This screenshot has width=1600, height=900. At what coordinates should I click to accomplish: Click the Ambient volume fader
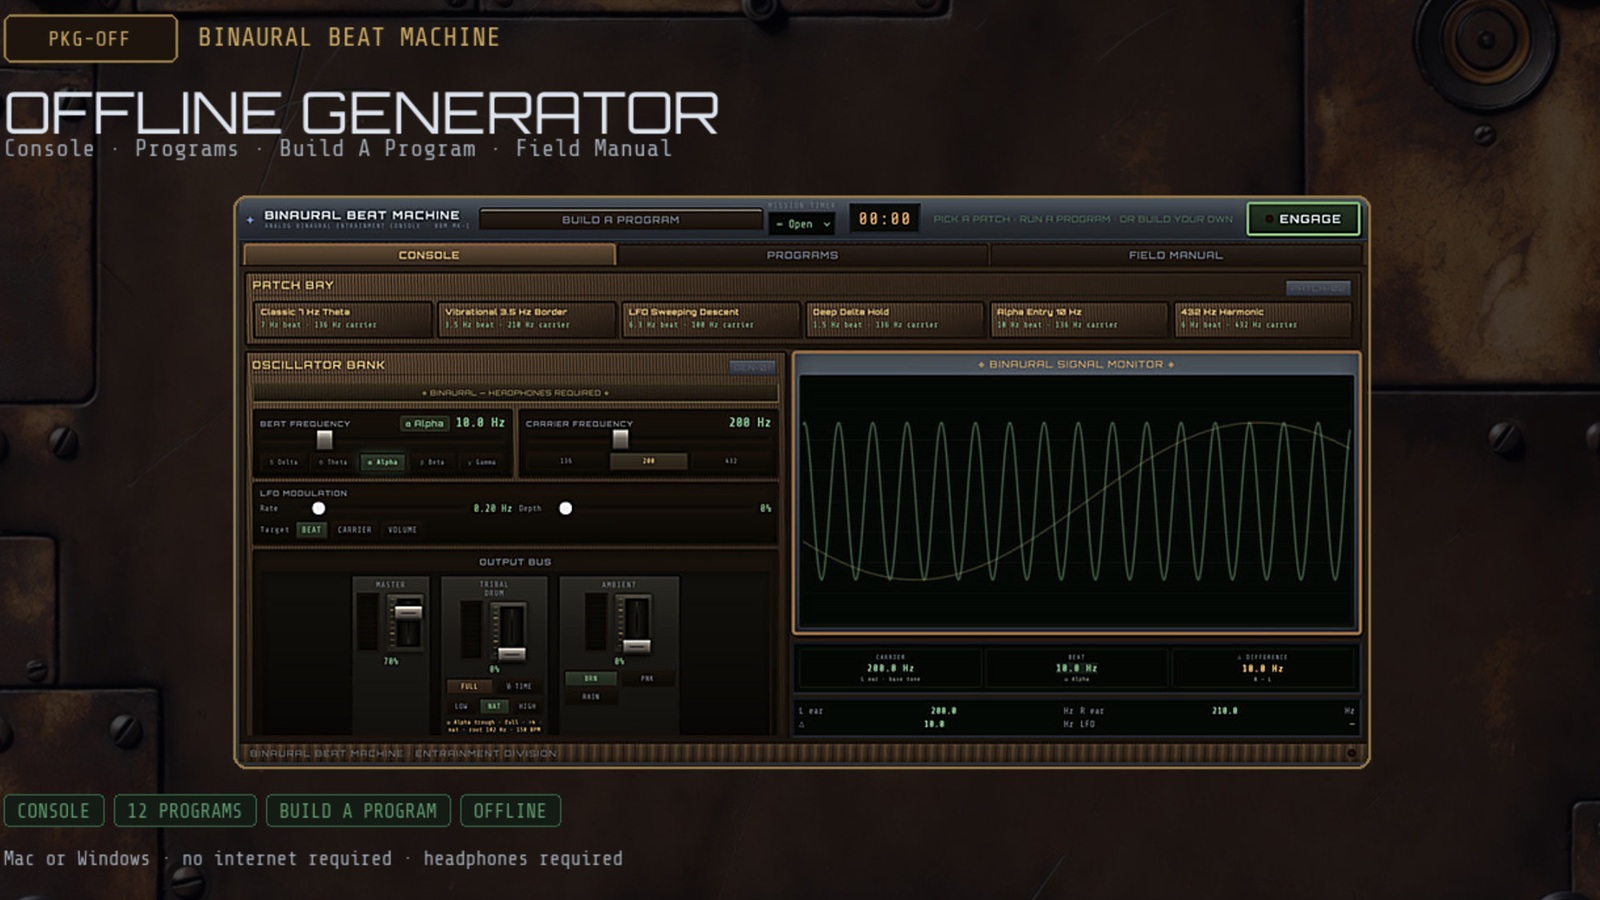tap(636, 645)
